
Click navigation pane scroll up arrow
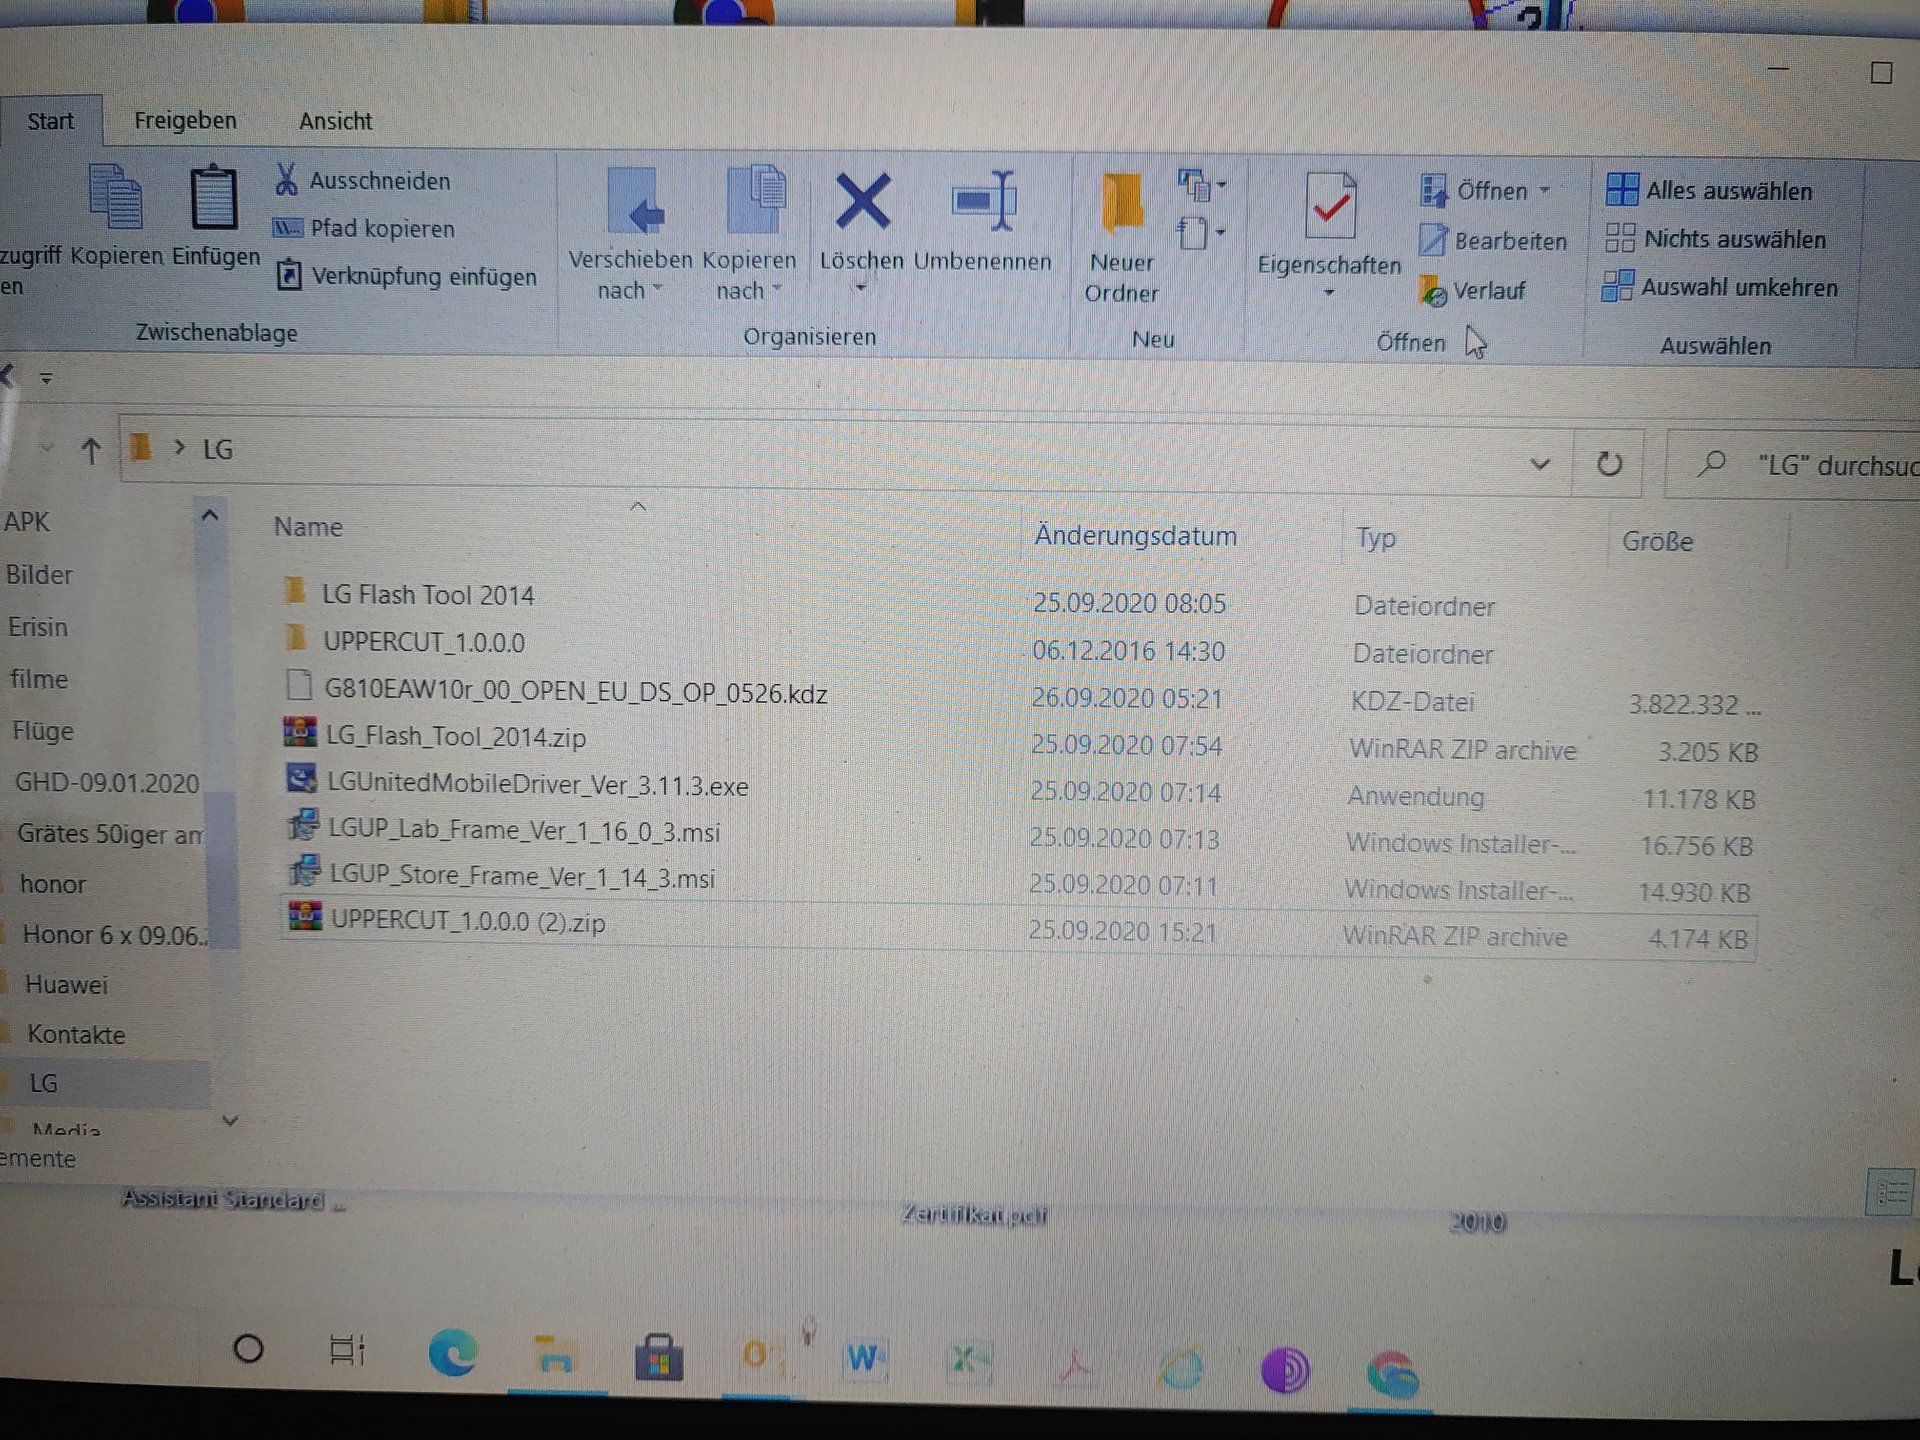[209, 516]
